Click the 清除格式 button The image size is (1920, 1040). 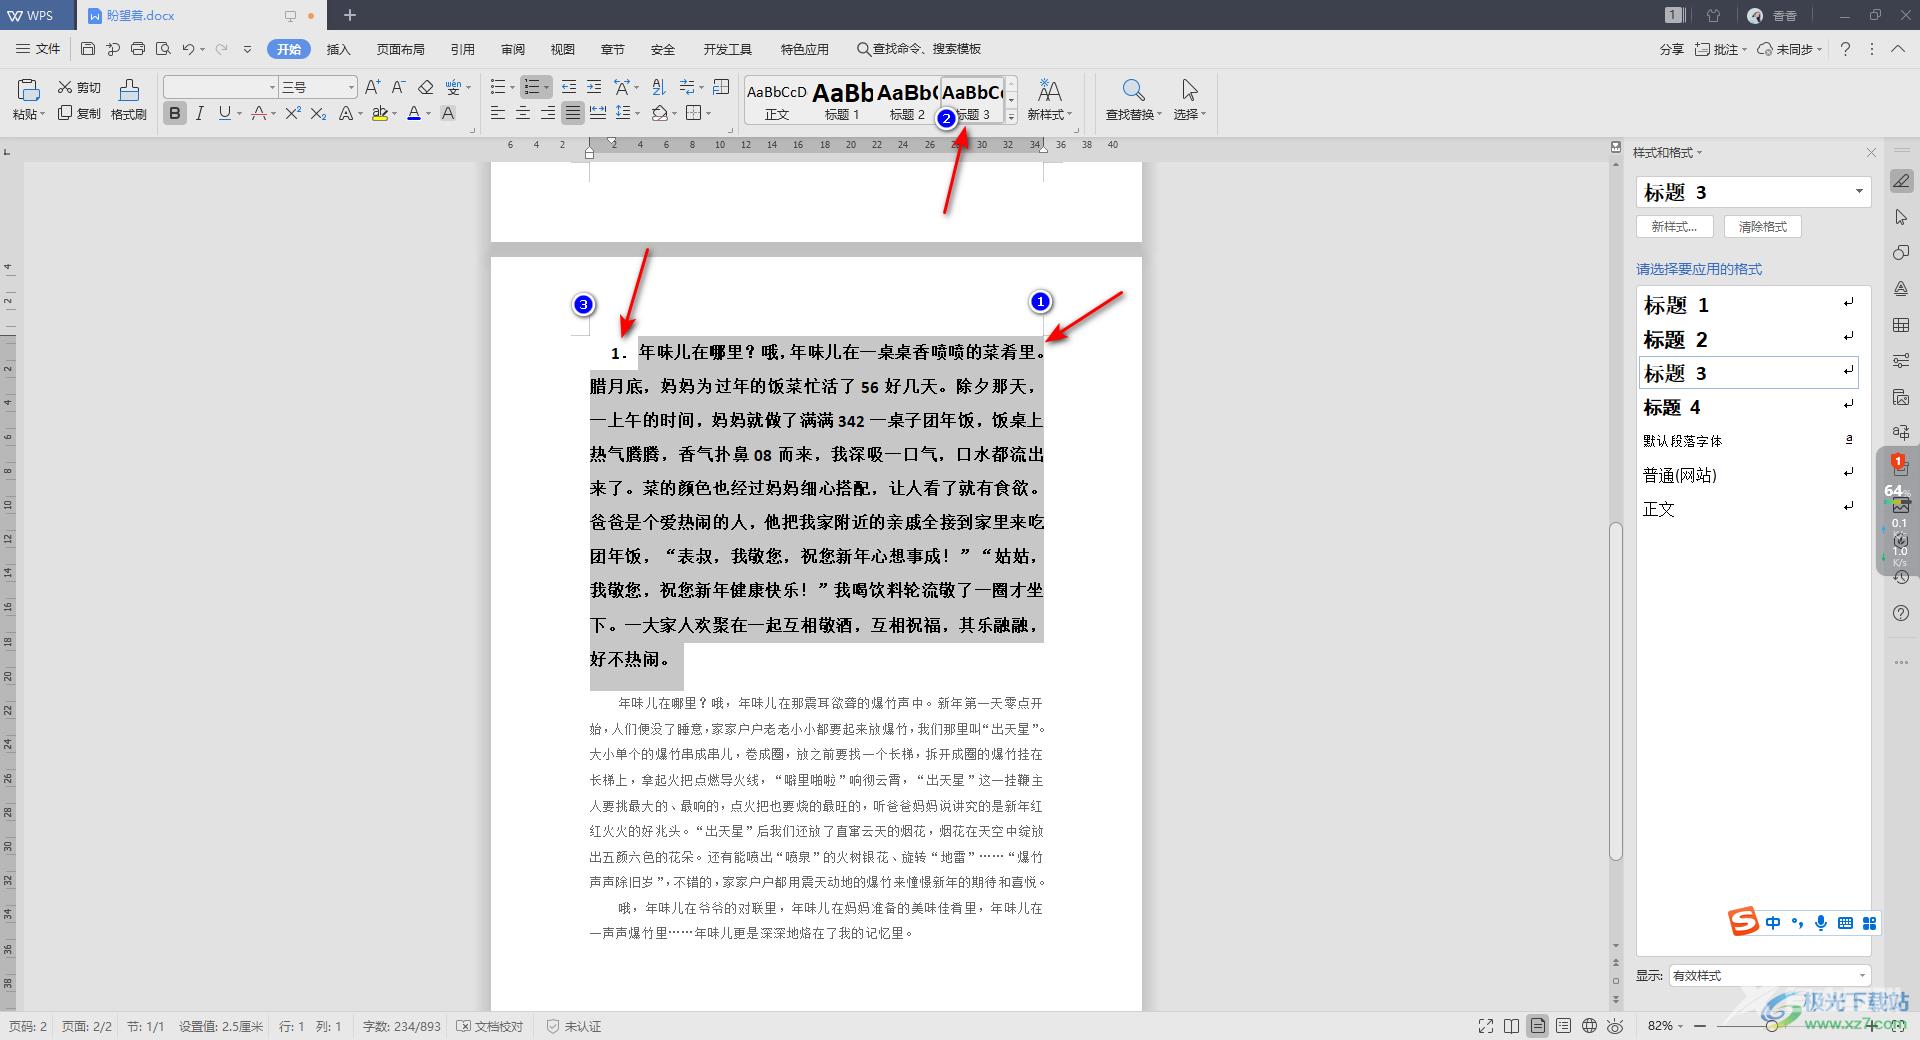click(1762, 227)
